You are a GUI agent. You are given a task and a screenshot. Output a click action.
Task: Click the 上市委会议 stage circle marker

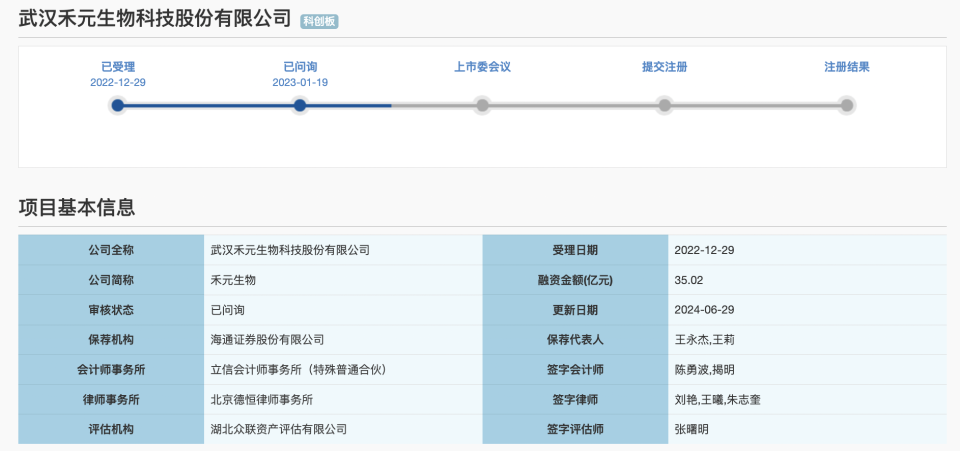482,105
